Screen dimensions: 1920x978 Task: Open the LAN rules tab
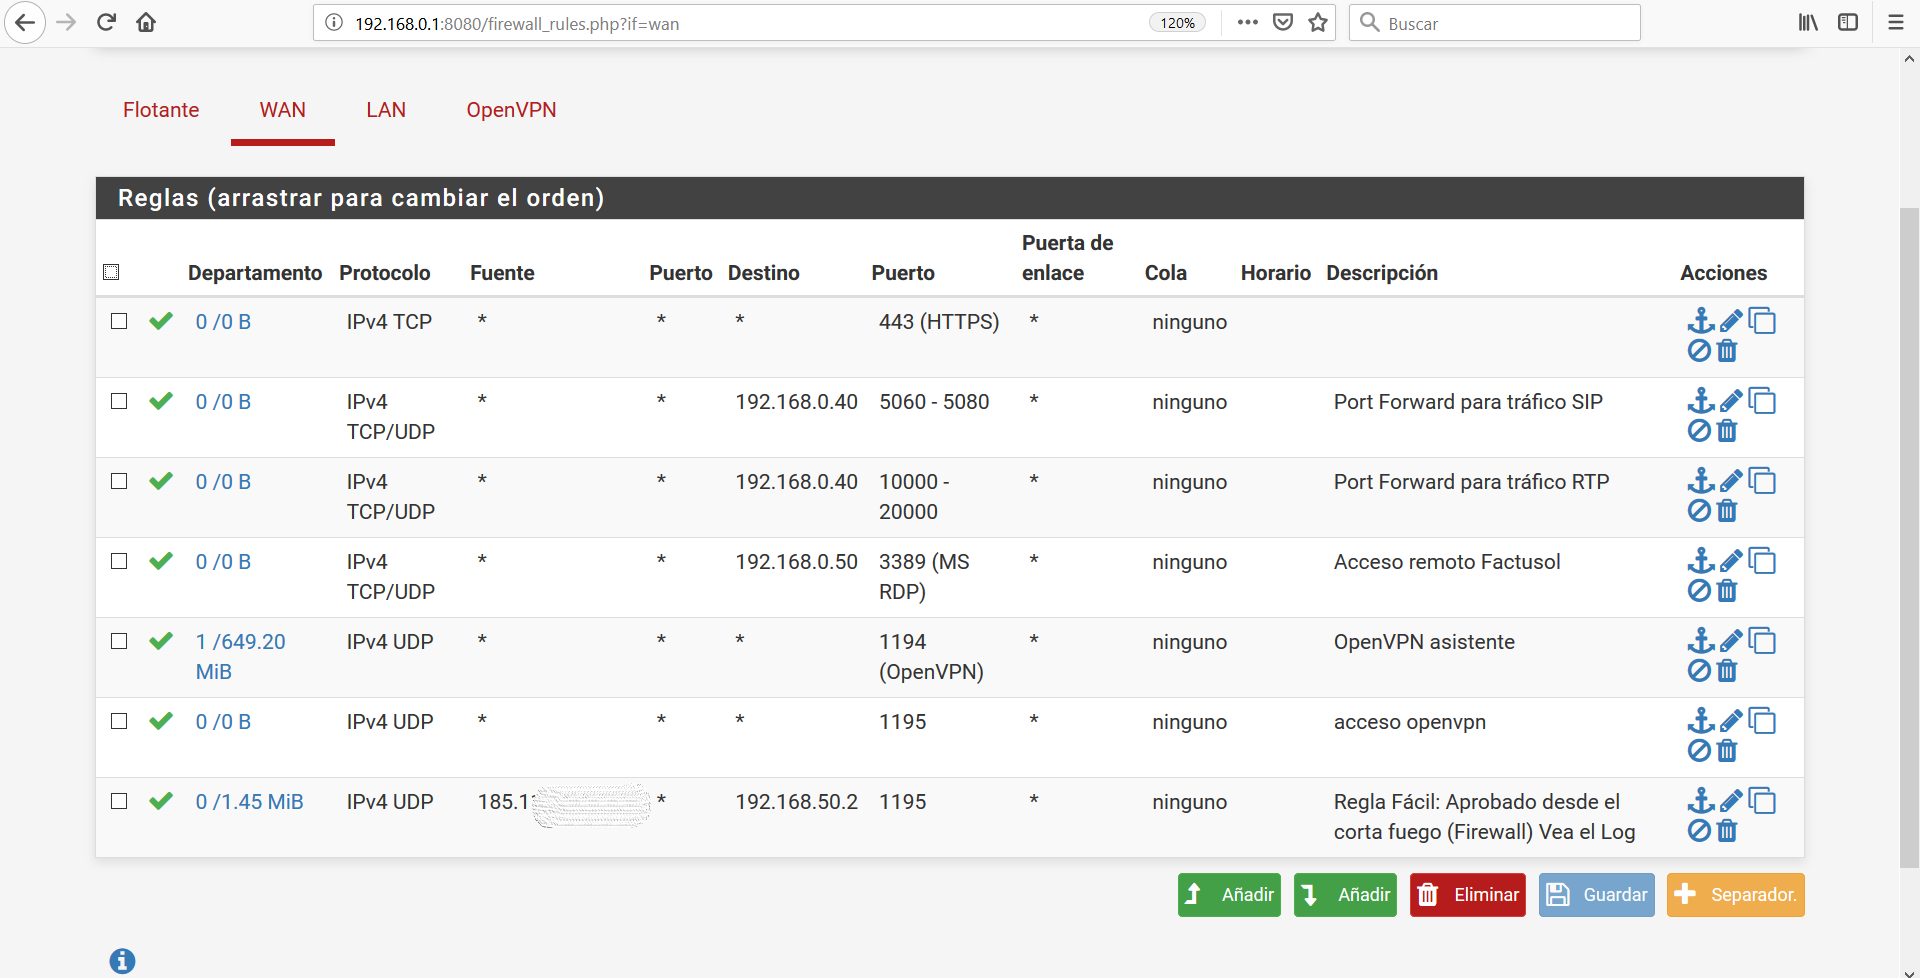[x=386, y=110]
